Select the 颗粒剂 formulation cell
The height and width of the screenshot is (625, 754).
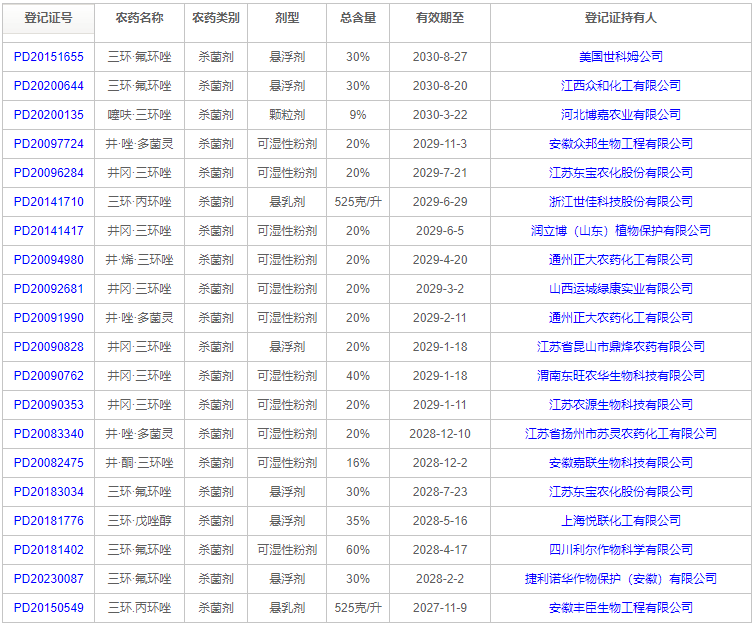[x=287, y=115]
